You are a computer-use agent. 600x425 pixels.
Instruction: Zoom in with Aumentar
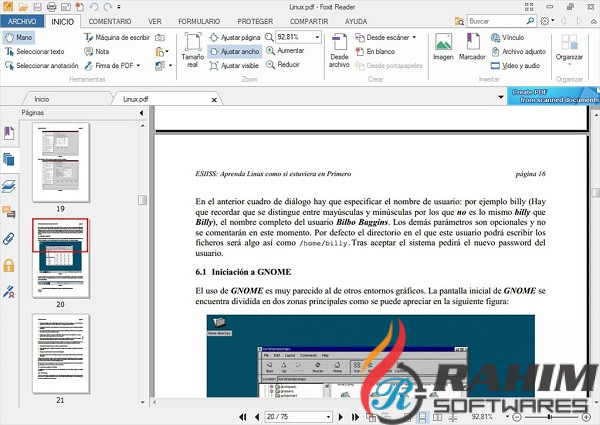click(x=285, y=50)
